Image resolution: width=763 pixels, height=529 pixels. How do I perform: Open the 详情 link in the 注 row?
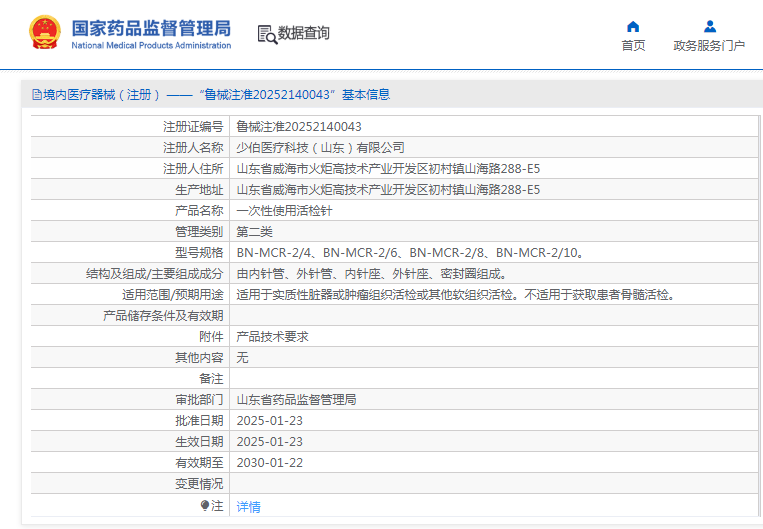click(x=248, y=507)
